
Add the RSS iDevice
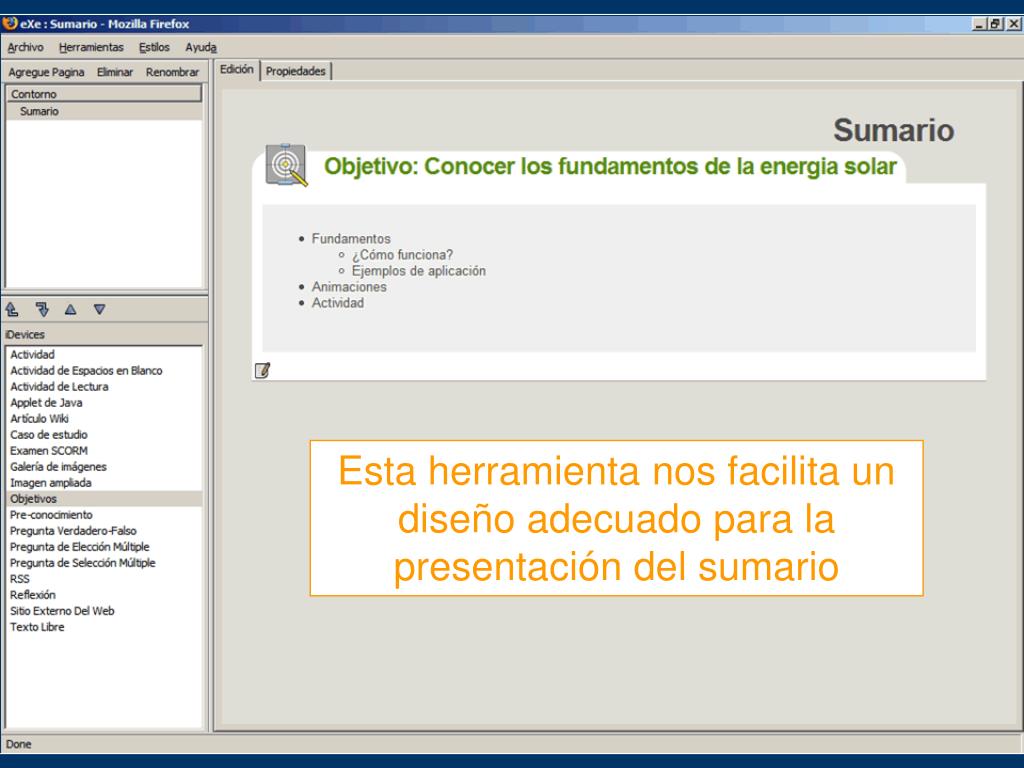point(104,579)
